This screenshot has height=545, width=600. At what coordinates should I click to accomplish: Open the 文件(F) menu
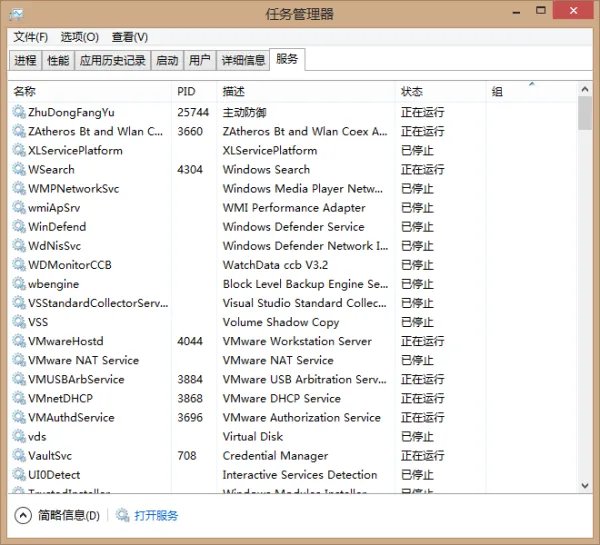(x=30, y=37)
